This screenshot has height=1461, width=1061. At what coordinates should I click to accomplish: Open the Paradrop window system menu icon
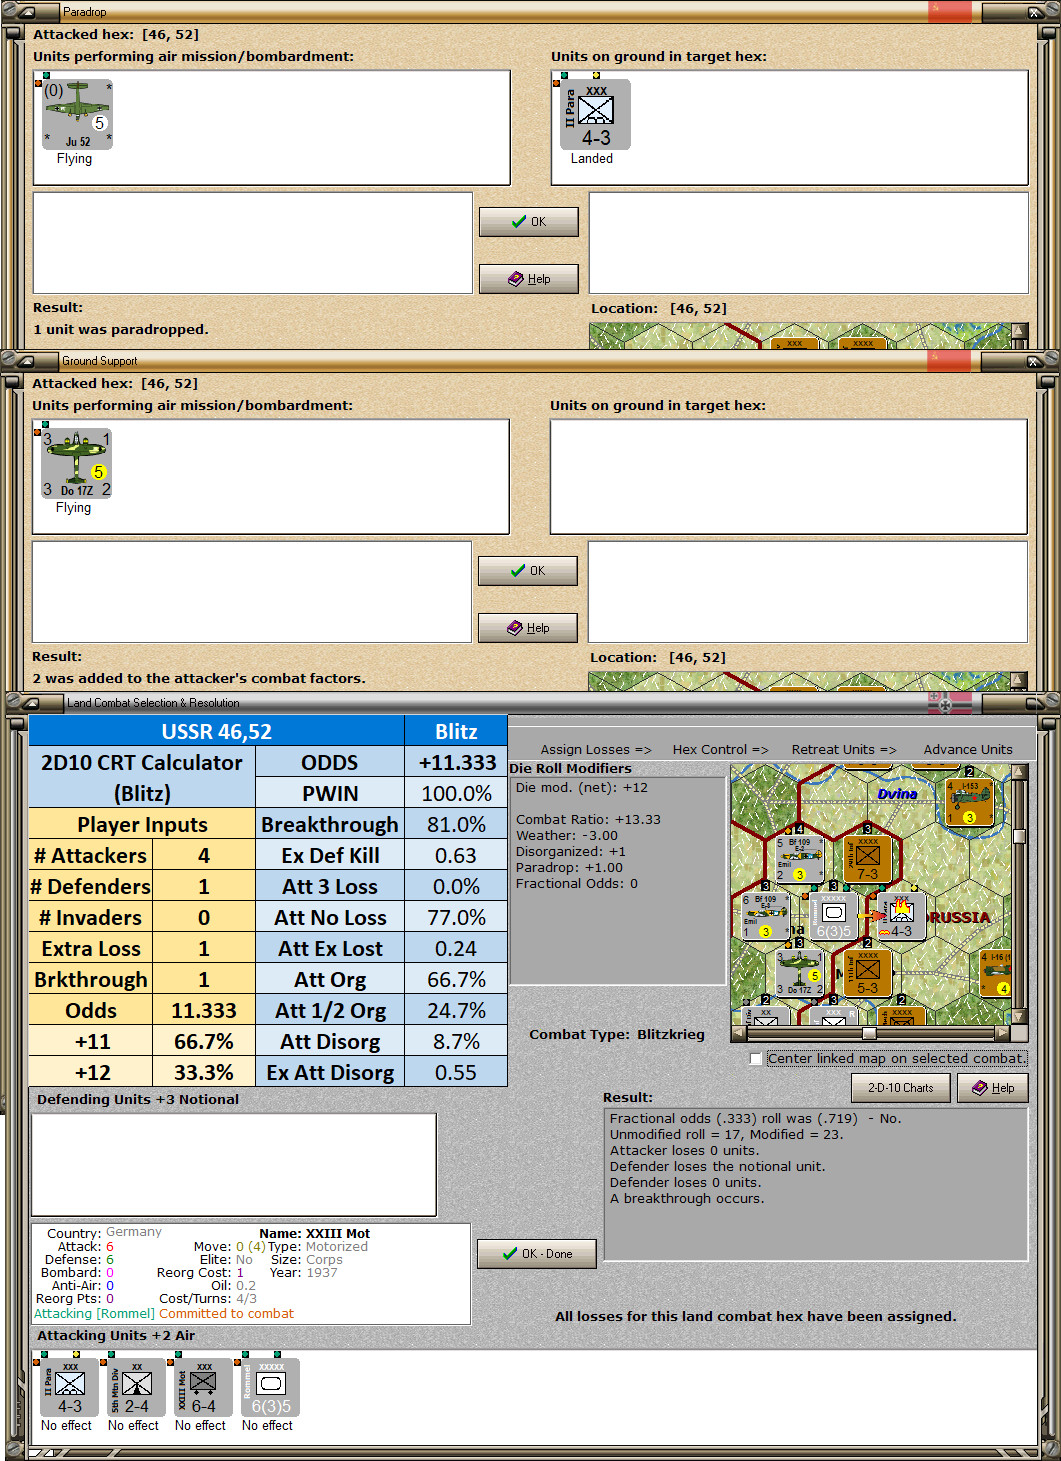click(27, 12)
